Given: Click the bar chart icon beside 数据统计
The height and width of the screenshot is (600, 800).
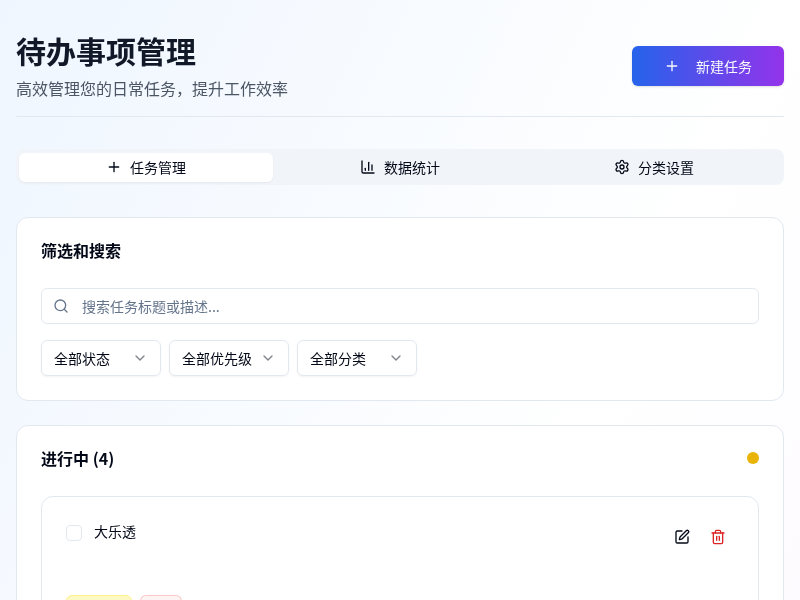Looking at the screenshot, I should tap(367, 168).
